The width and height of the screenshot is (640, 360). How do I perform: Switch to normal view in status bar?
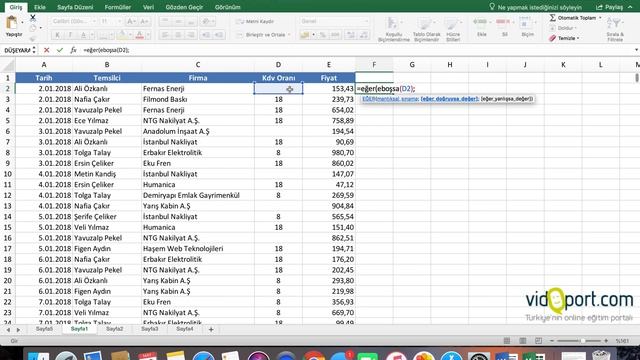pyautogui.click(x=507, y=341)
